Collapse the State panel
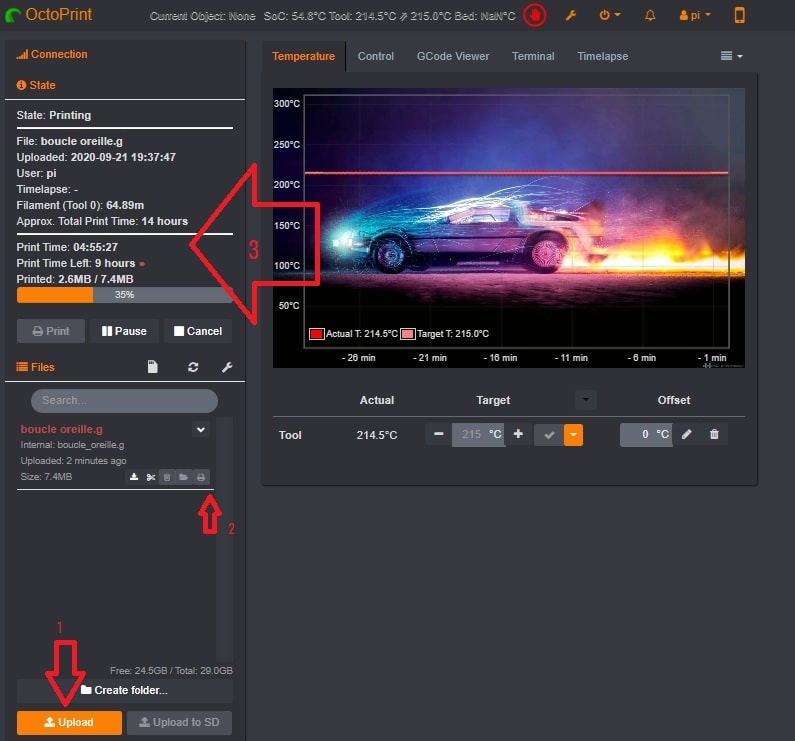 click(36, 85)
